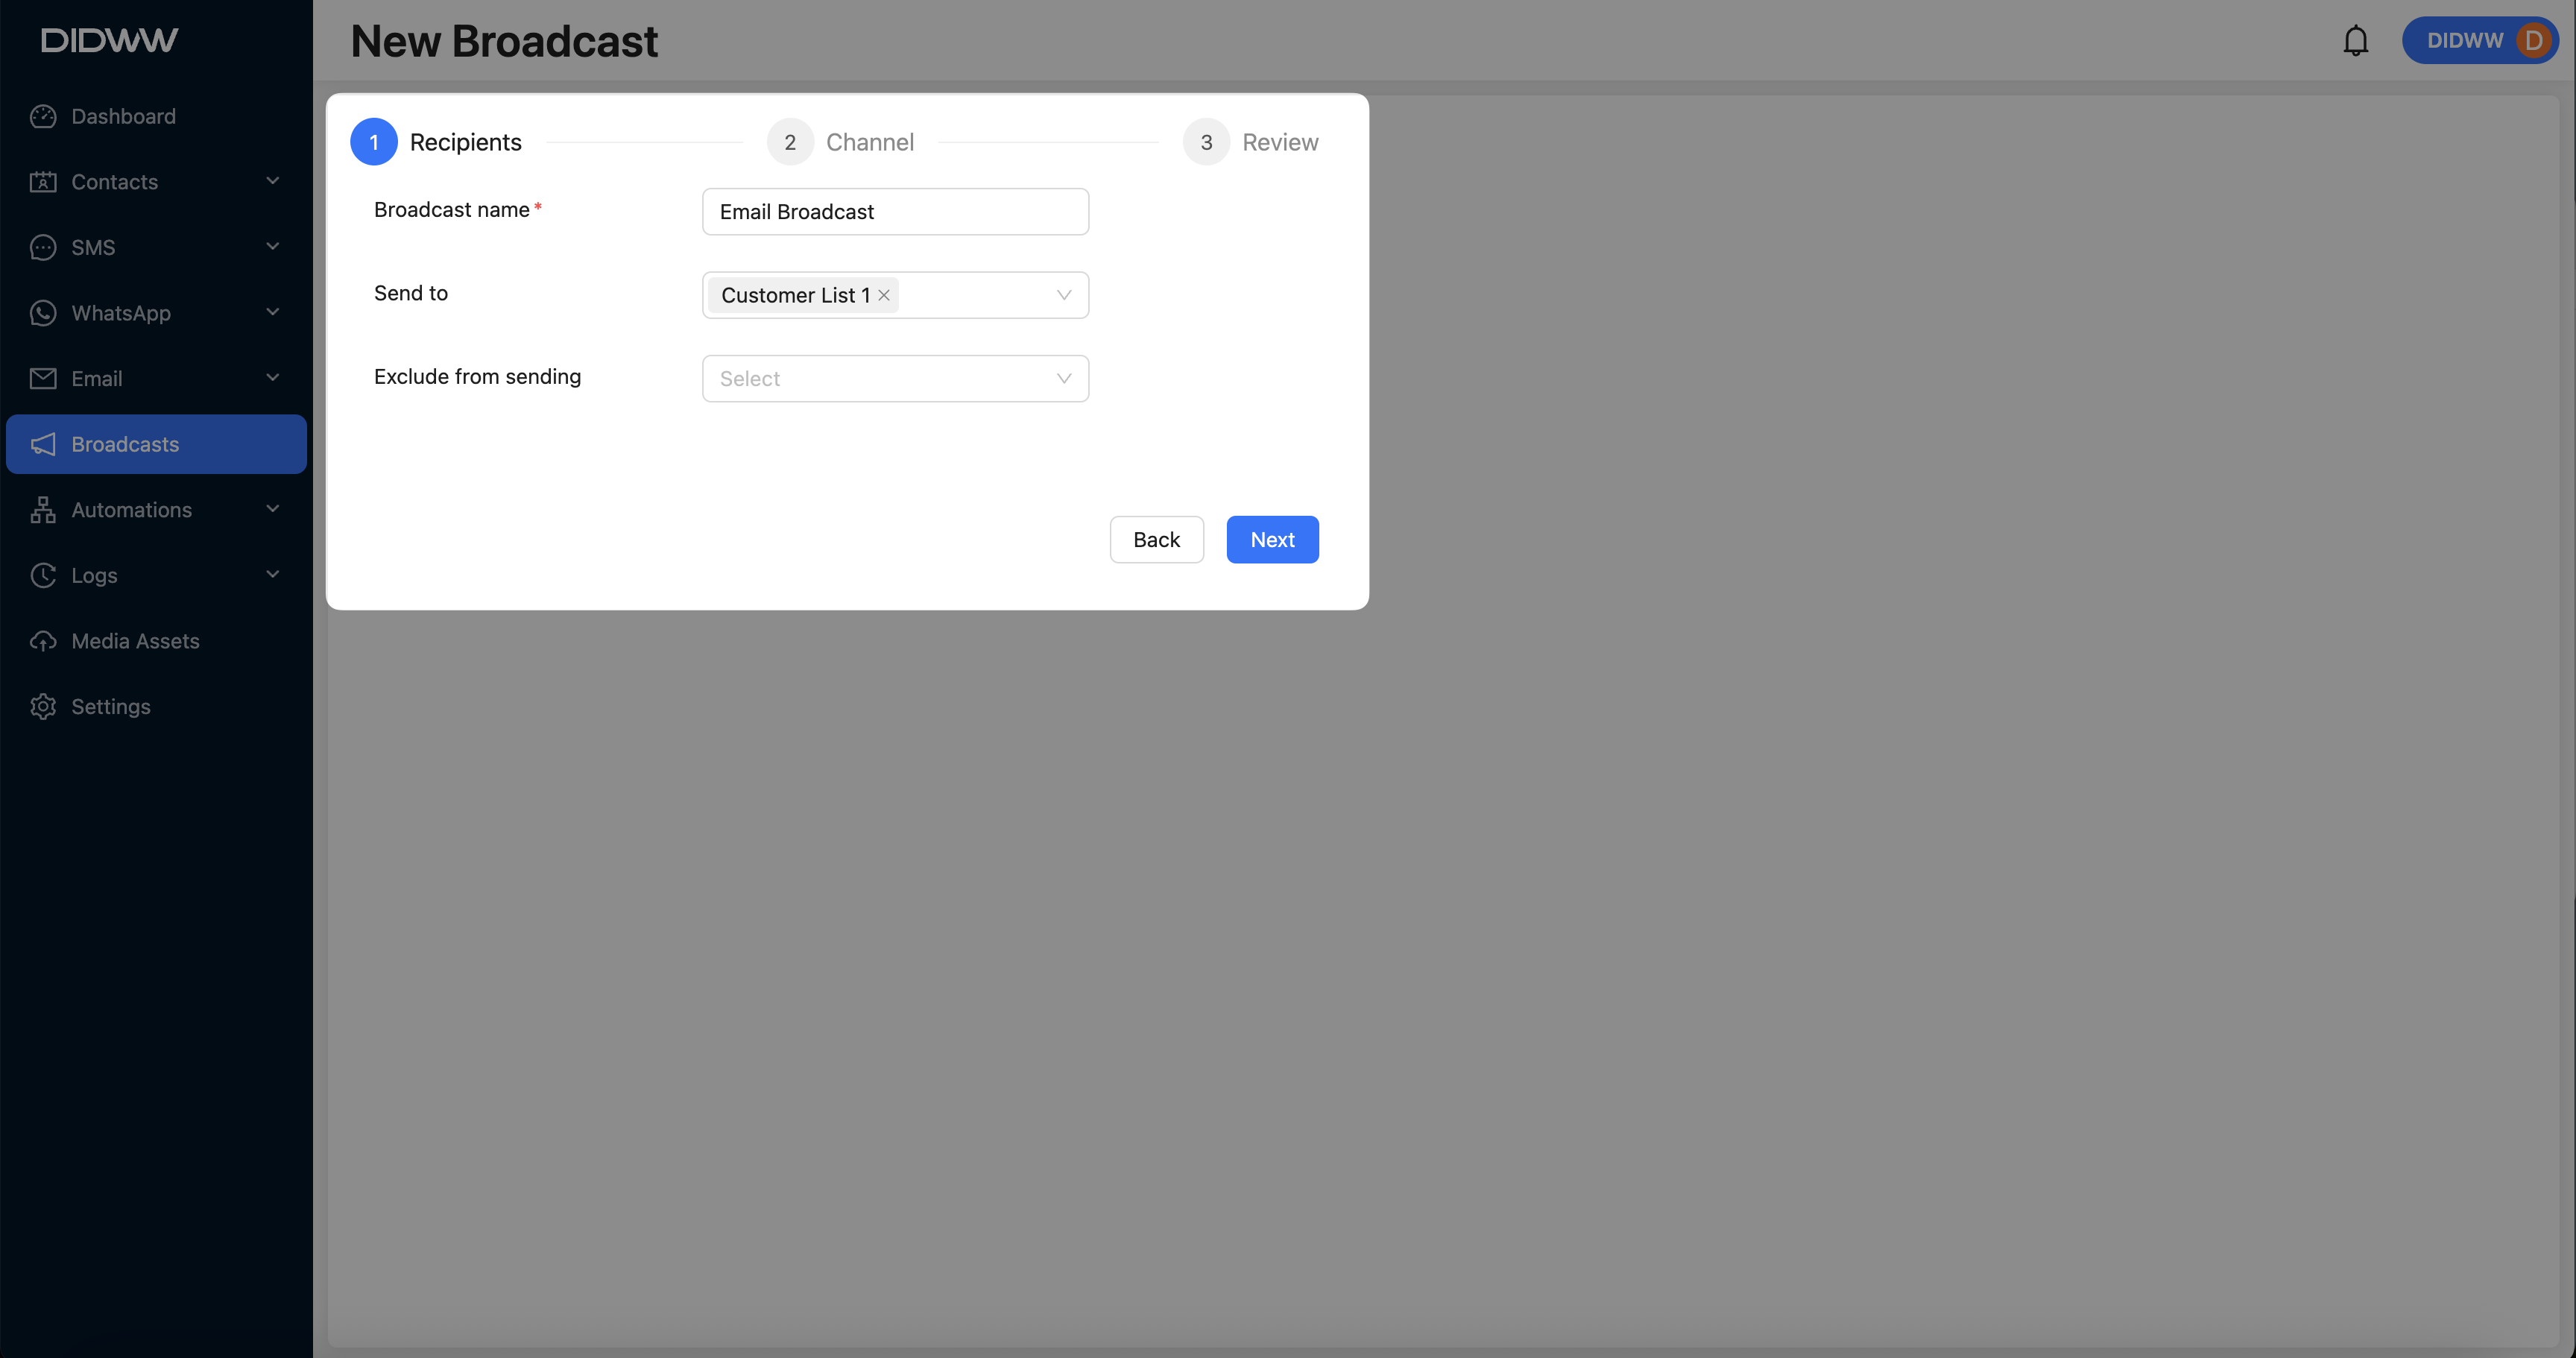Screen dimensions: 2576x1358
Task: Open Settings via the gear icon
Action: [43, 707]
